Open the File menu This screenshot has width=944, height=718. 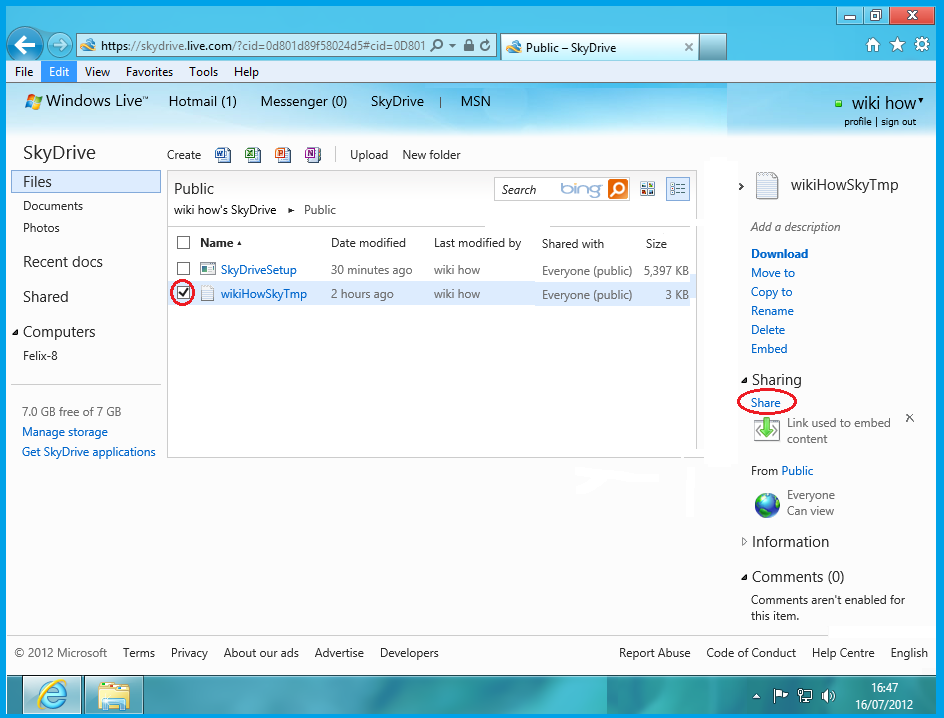coord(24,72)
